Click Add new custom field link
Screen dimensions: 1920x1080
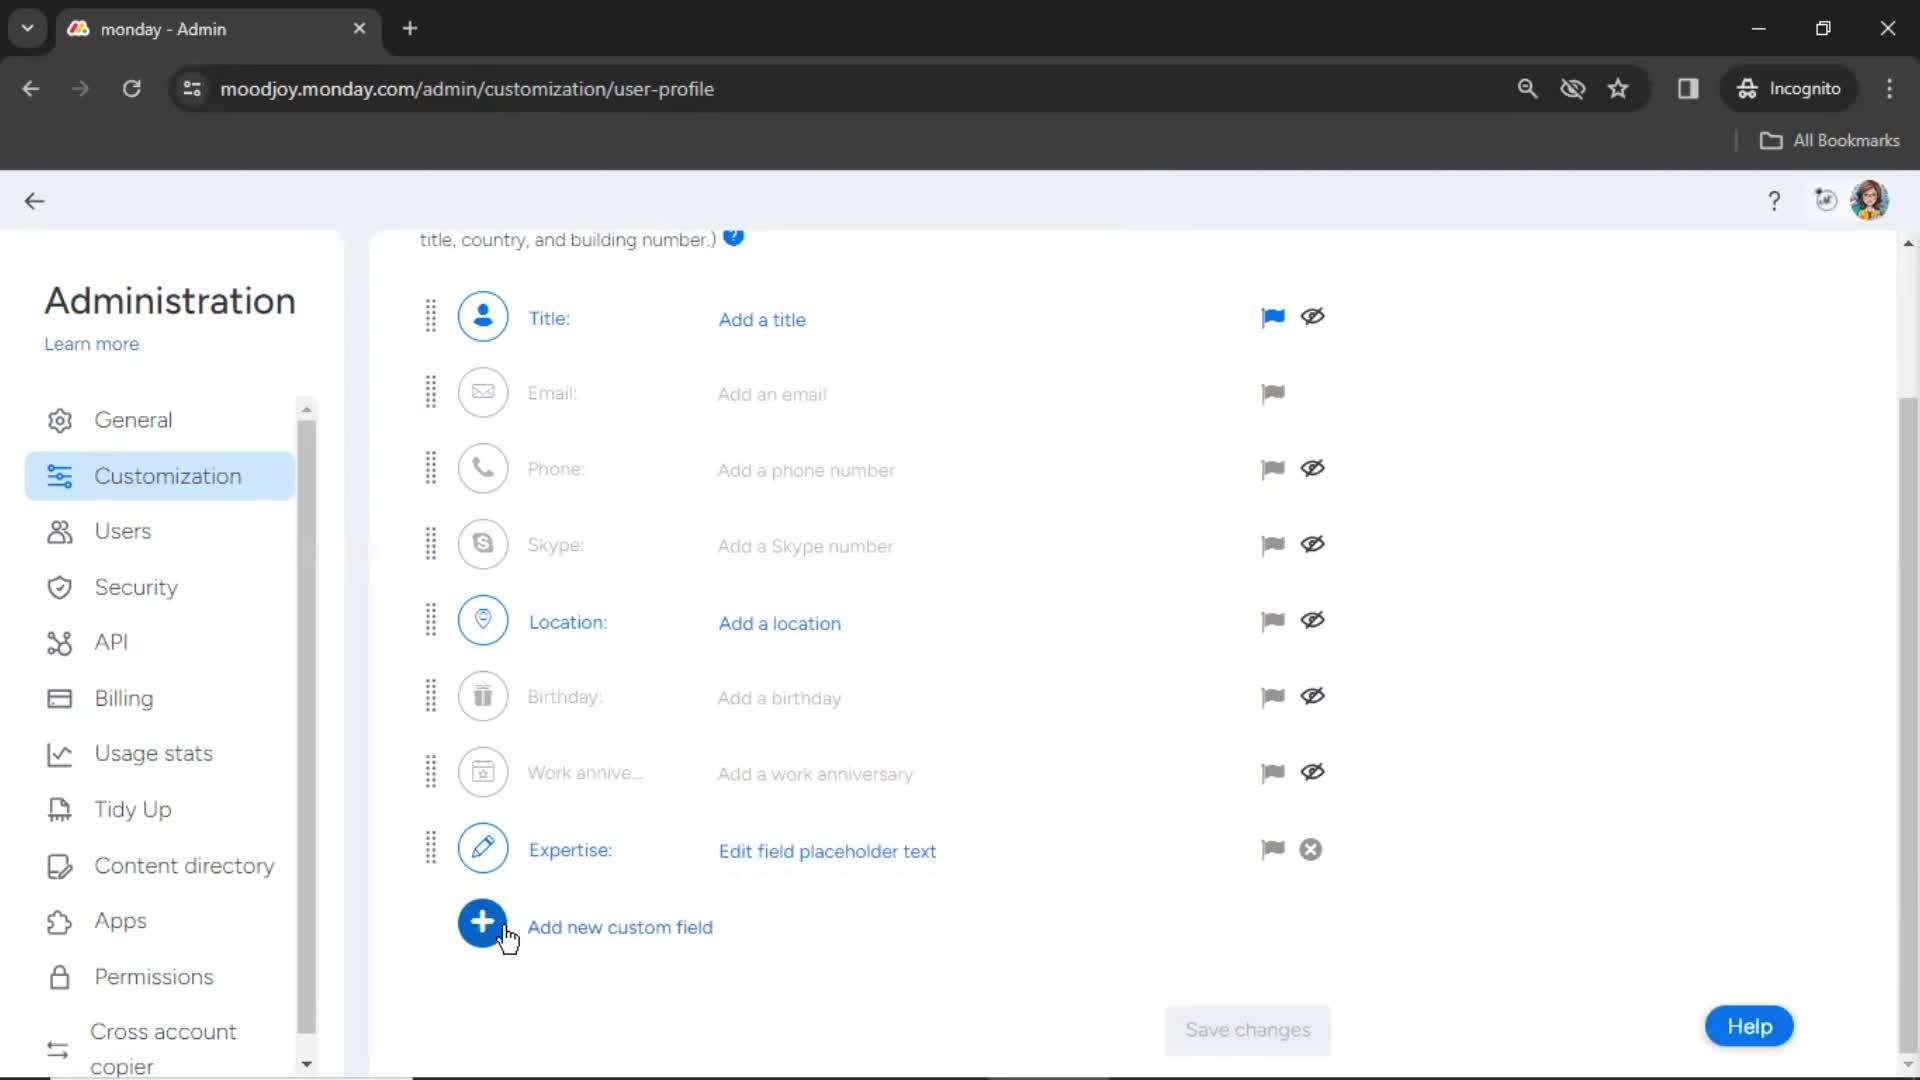click(x=620, y=927)
